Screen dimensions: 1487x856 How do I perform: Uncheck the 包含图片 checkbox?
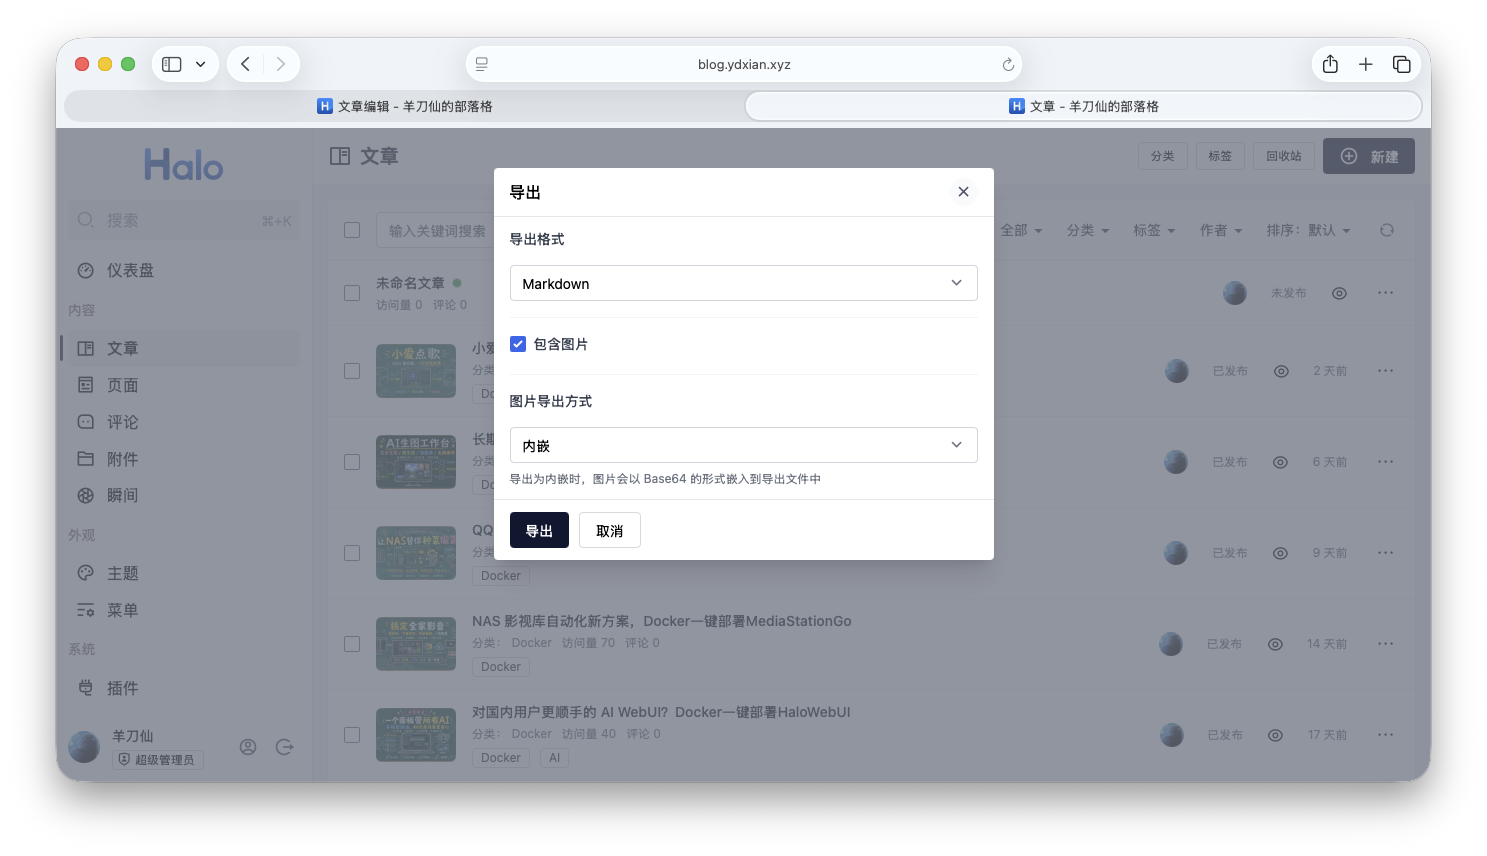[518, 344]
